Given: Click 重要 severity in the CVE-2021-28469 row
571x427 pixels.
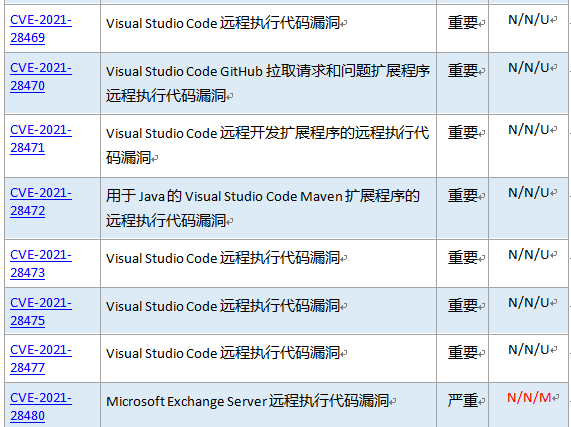Looking at the screenshot, I should tap(463, 23).
